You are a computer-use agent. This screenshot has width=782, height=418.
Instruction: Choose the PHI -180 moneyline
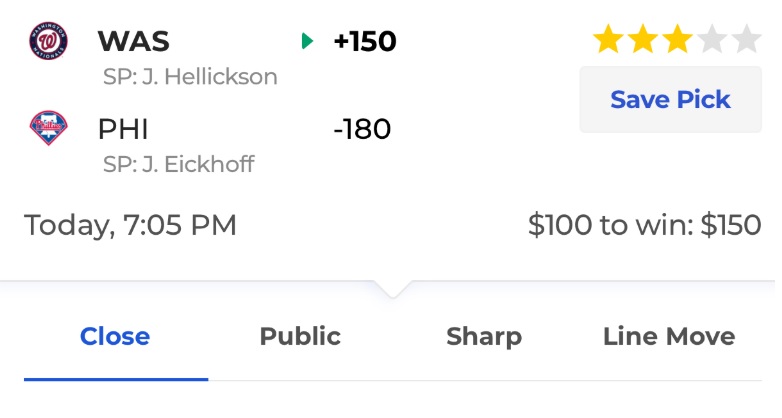[362, 129]
